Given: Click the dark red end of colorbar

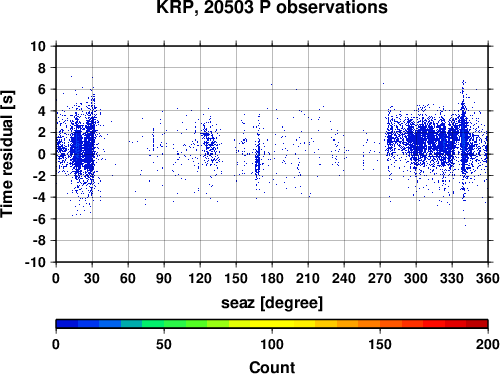Looking at the screenshot, I should [477, 324].
